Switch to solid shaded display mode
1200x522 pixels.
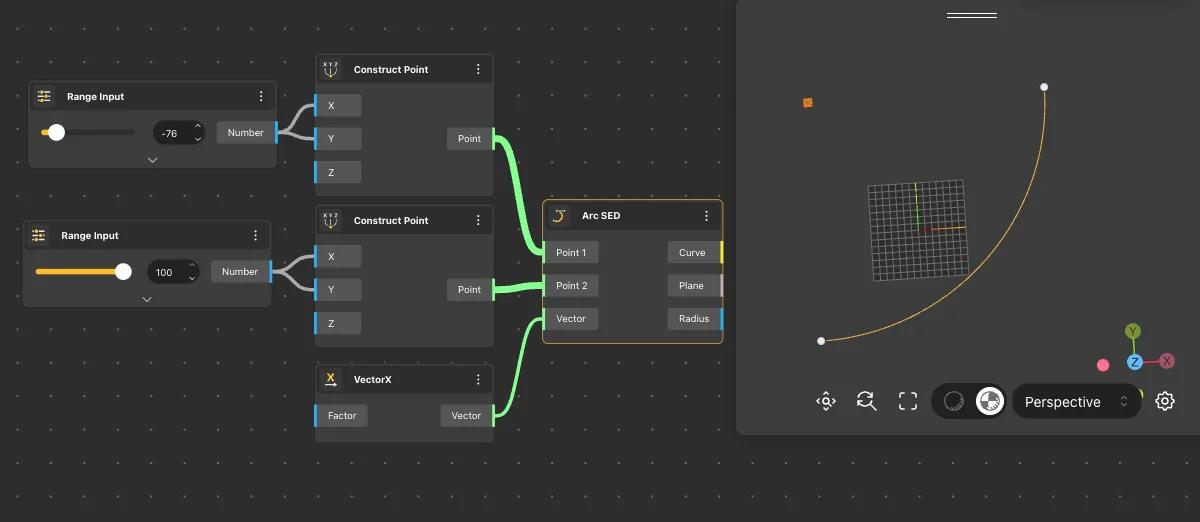pos(954,402)
